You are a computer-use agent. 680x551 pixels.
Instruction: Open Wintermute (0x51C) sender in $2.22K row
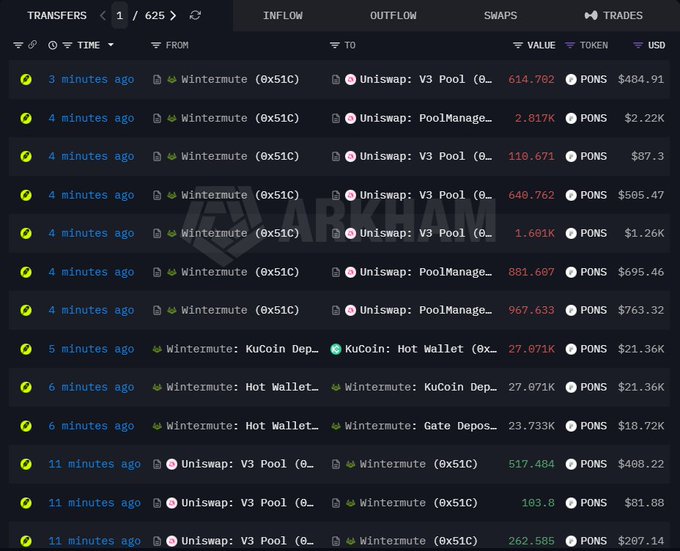coord(240,118)
